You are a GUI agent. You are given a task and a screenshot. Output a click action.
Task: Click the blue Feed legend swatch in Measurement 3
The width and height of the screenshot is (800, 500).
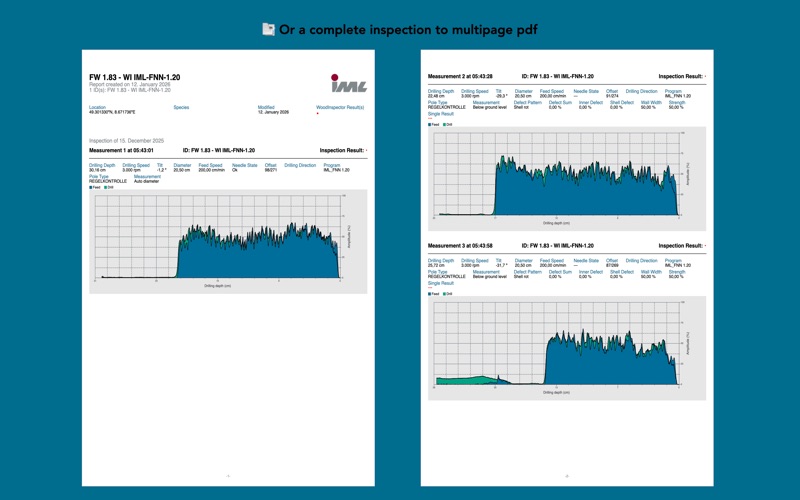tap(430, 294)
